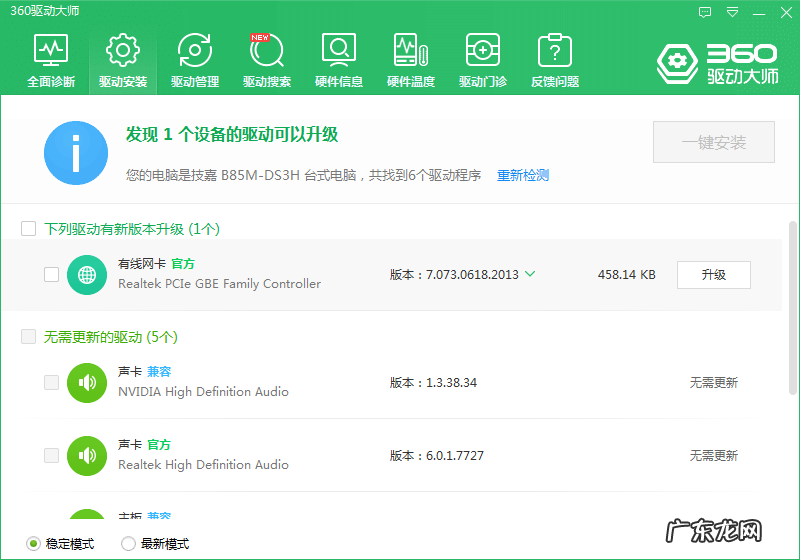Click the 升级 upgrade button
Image resolution: width=800 pixels, height=560 pixels.
(714, 275)
